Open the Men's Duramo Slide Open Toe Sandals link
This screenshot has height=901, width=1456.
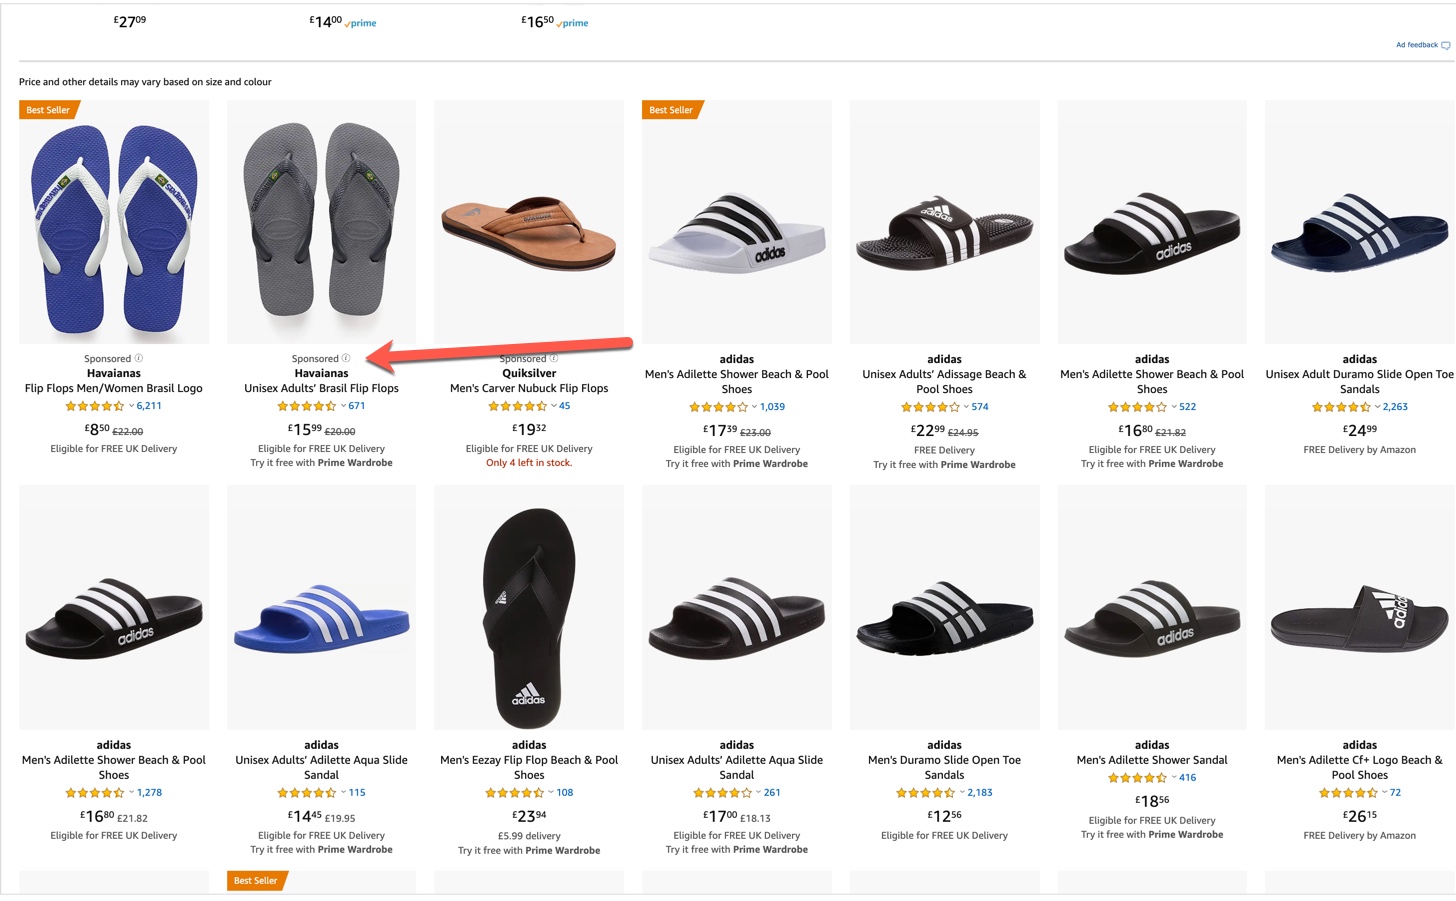pyautogui.click(x=944, y=767)
